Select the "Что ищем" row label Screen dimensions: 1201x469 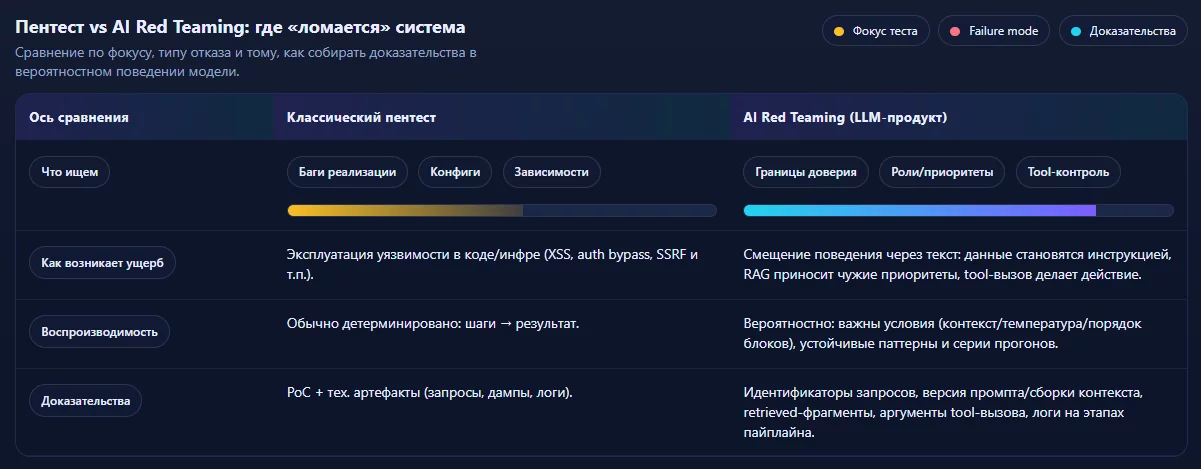coord(69,172)
